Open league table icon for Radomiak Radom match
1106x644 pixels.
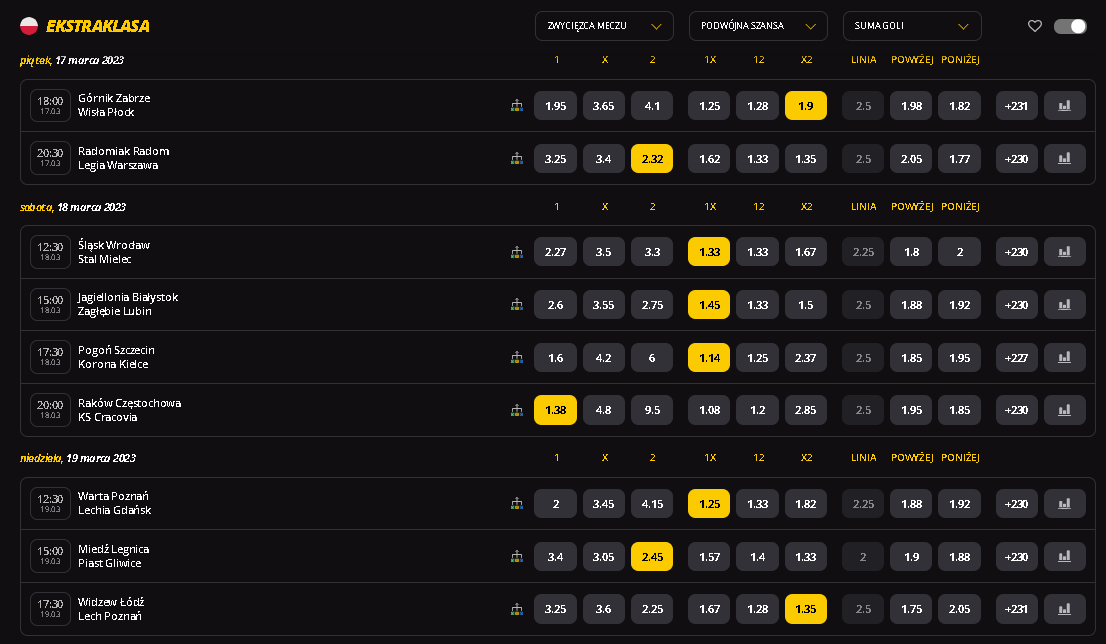click(x=517, y=158)
